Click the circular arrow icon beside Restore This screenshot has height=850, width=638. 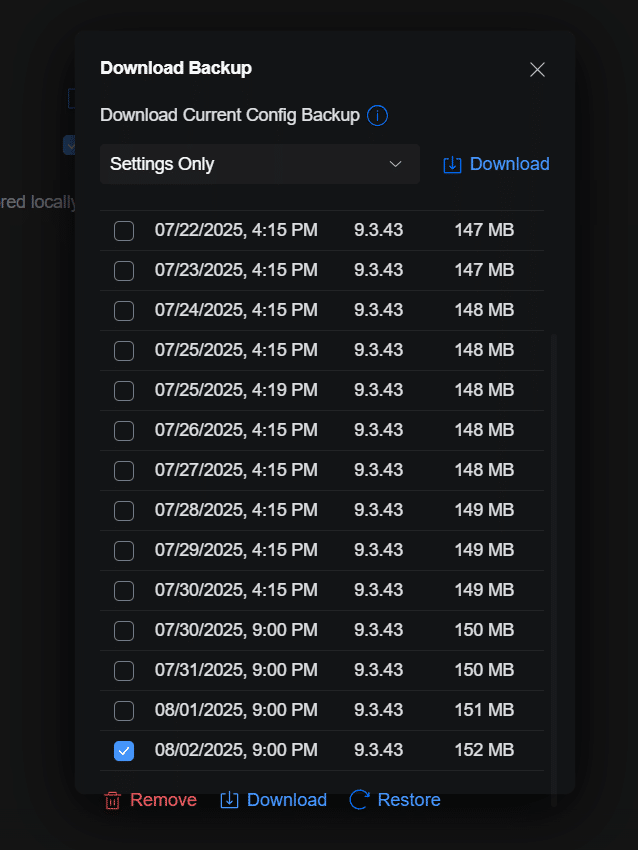(x=359, y=799)
